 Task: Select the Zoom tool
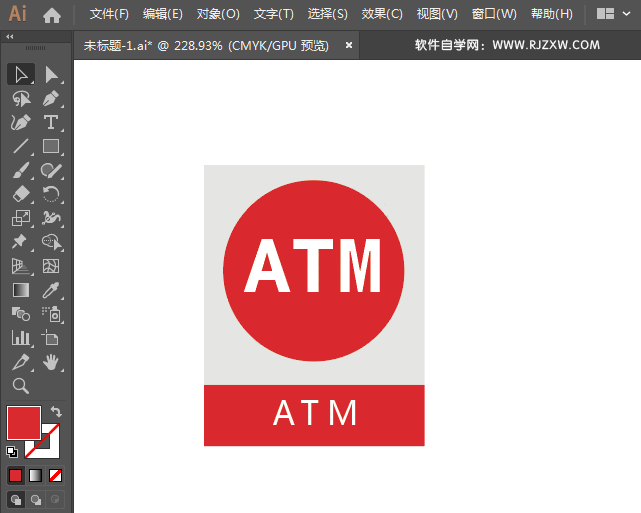(21, 386)
